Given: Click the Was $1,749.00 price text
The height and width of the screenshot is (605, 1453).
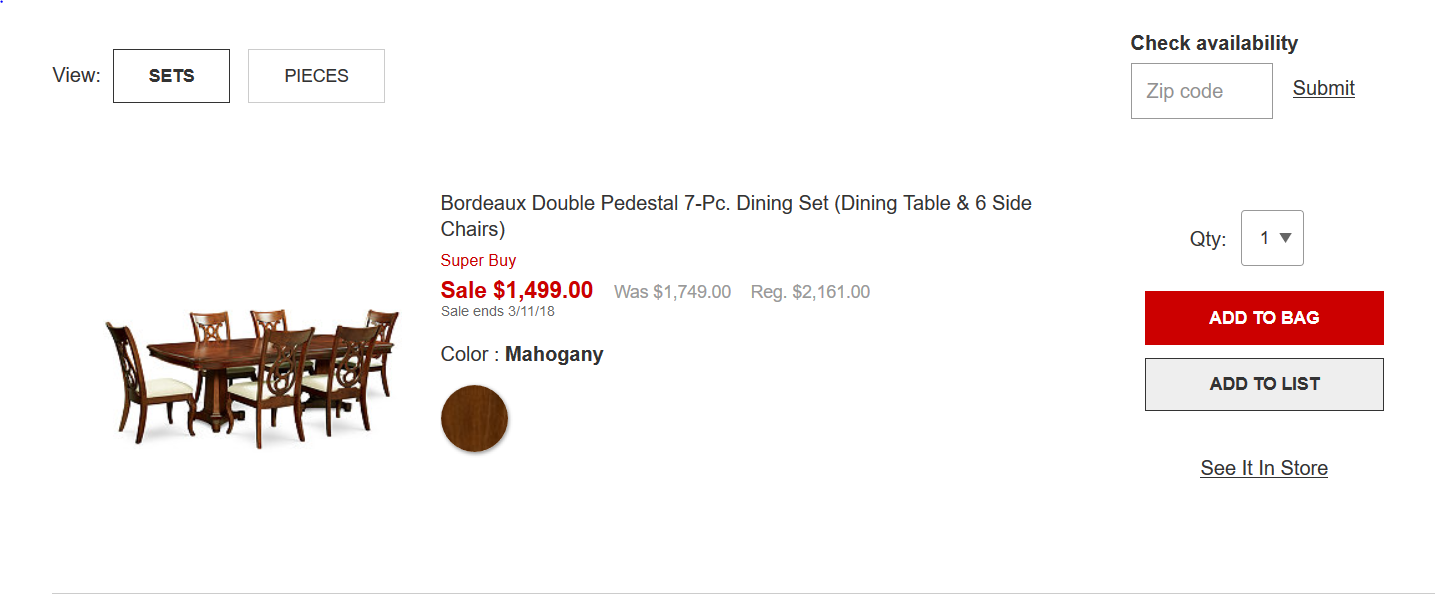Looking at the screenshot, I should tap(672, 292).
